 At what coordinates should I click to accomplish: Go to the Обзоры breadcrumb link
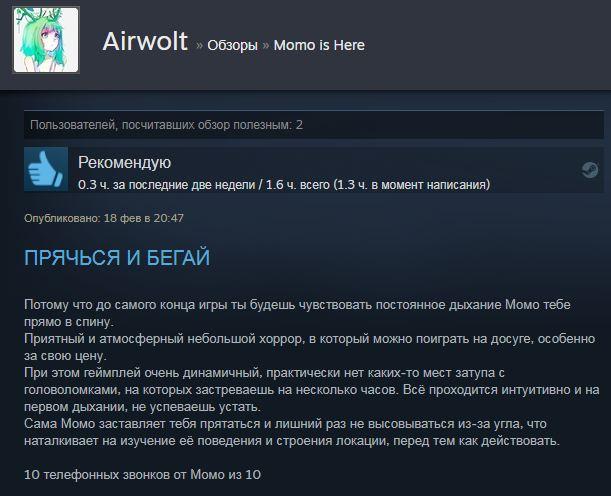(232, 45)
